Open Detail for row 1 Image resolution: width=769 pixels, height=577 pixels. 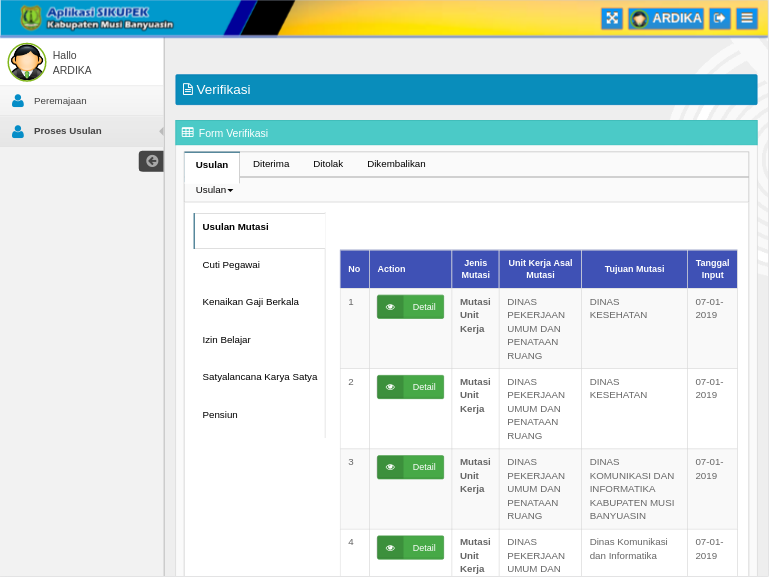[x=410, y=307]
